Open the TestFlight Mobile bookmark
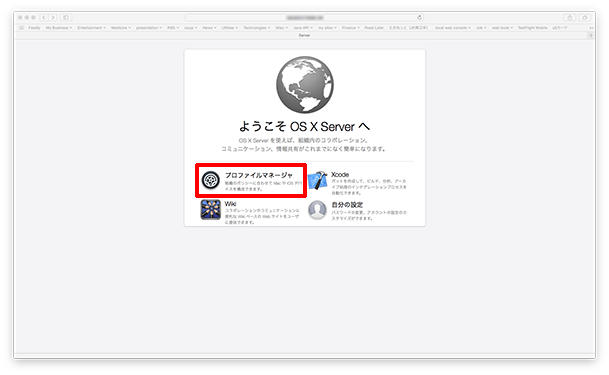The height and width of the screenshot is (375, 609). (532, 28)
